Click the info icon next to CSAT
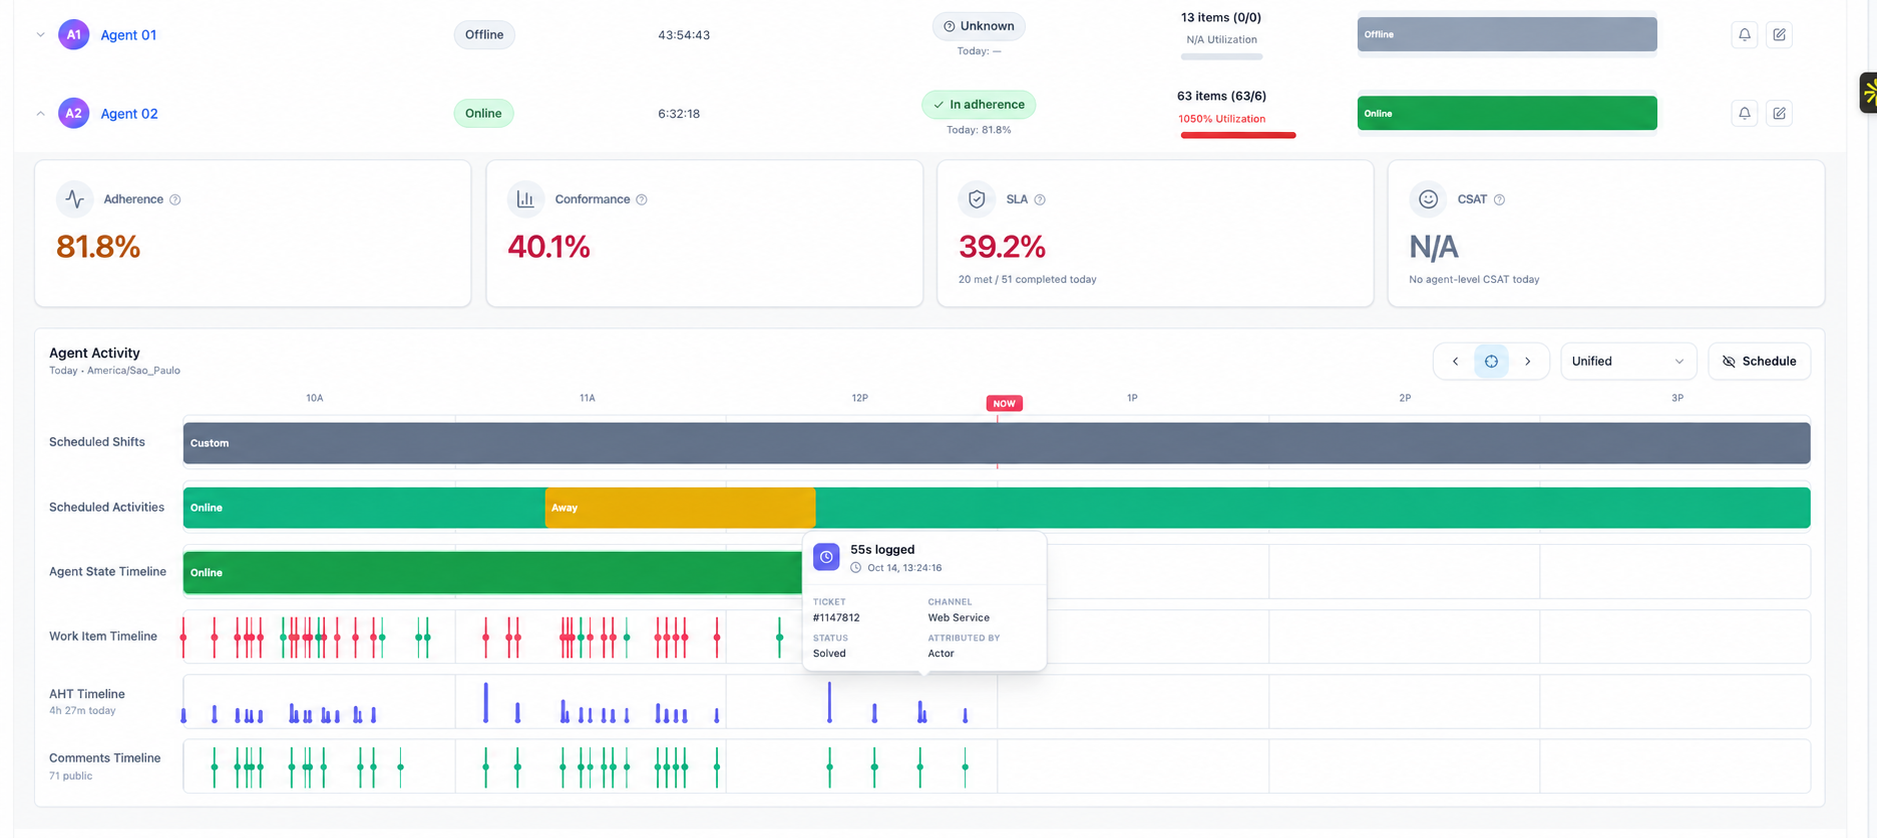The image size is (1877, 838). (x=1499, y=199)
